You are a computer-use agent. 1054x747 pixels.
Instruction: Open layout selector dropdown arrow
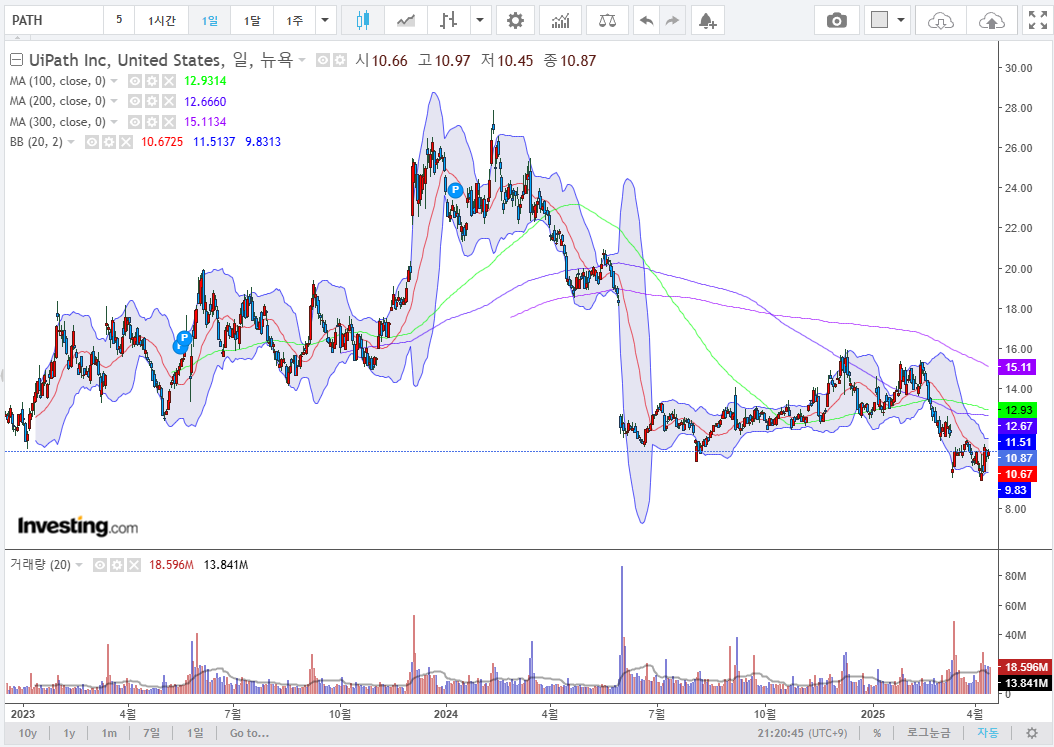(901, 20)
